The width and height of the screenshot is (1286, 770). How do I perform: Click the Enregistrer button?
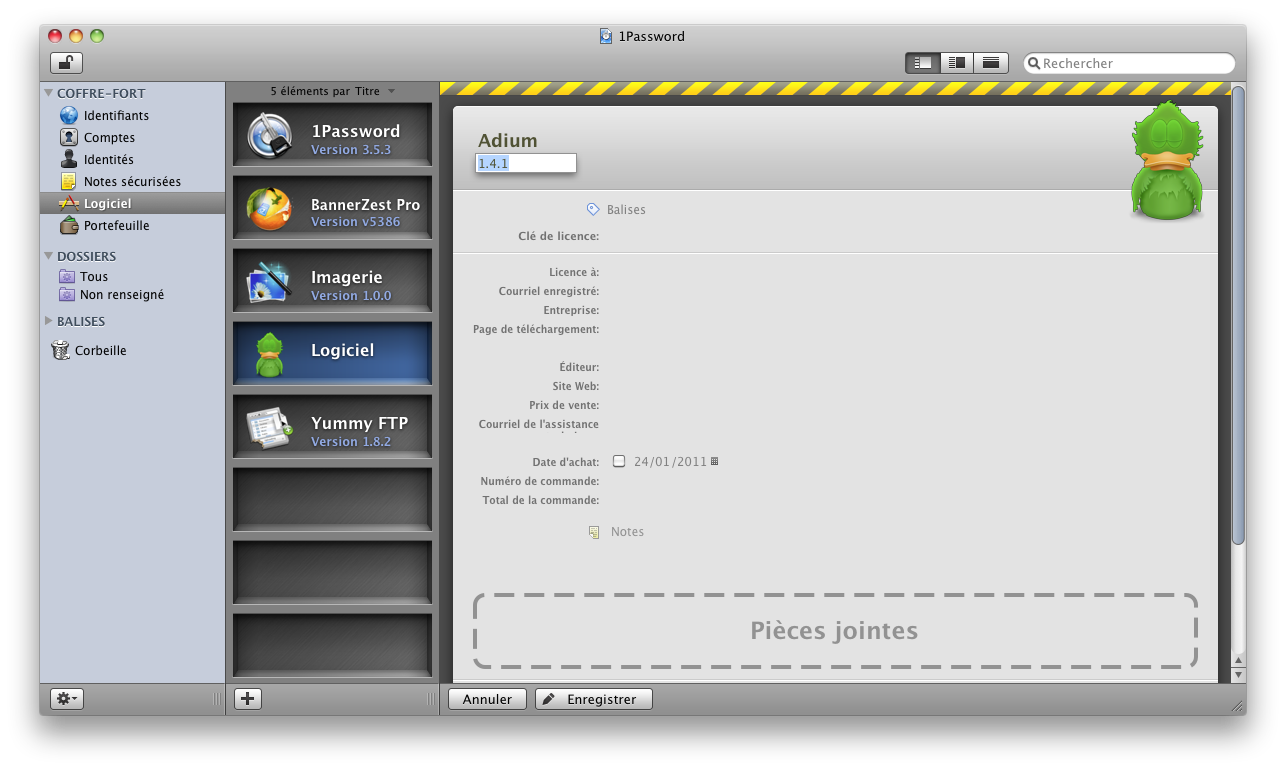click(x=594, y=699)
